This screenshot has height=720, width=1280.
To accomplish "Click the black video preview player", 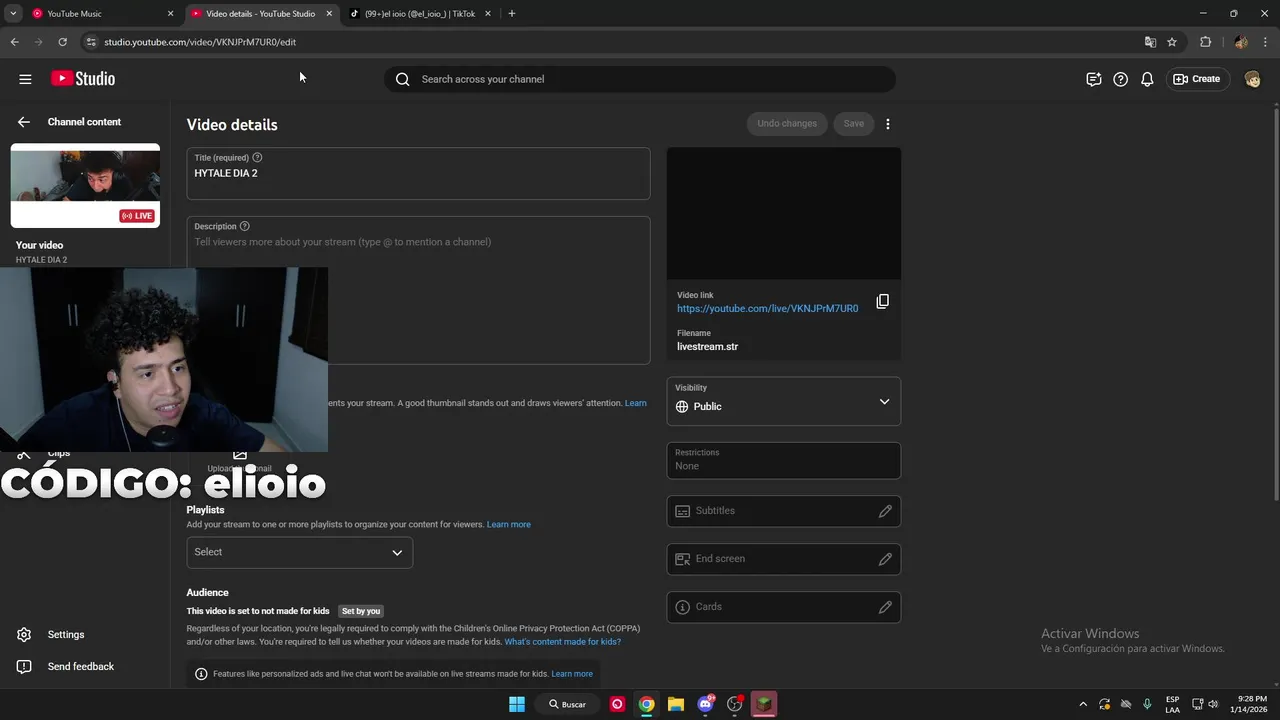I will point(784,214).
